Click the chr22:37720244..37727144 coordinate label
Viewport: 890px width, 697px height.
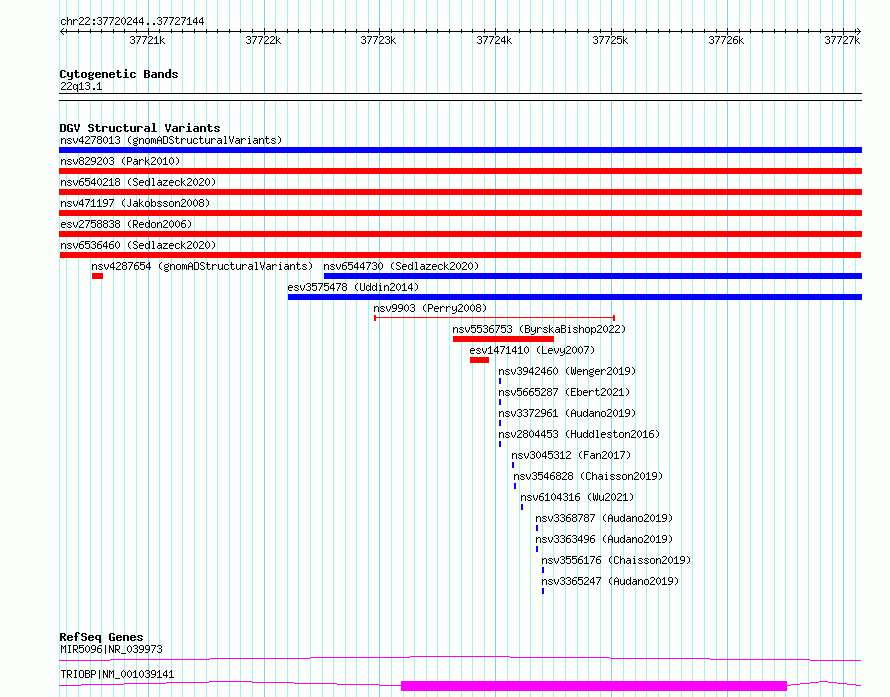132,21
